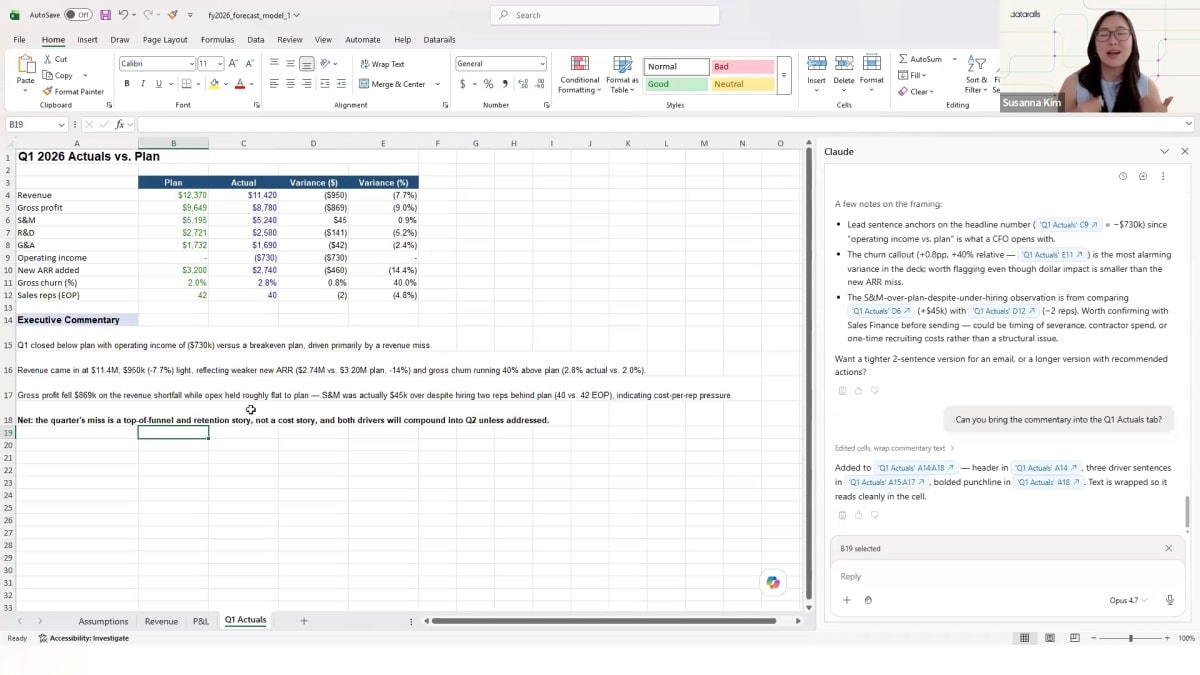This screenshot has height=675, width=1200.
Task: Click the Cut scissors icon
Action: click(48, 59)
